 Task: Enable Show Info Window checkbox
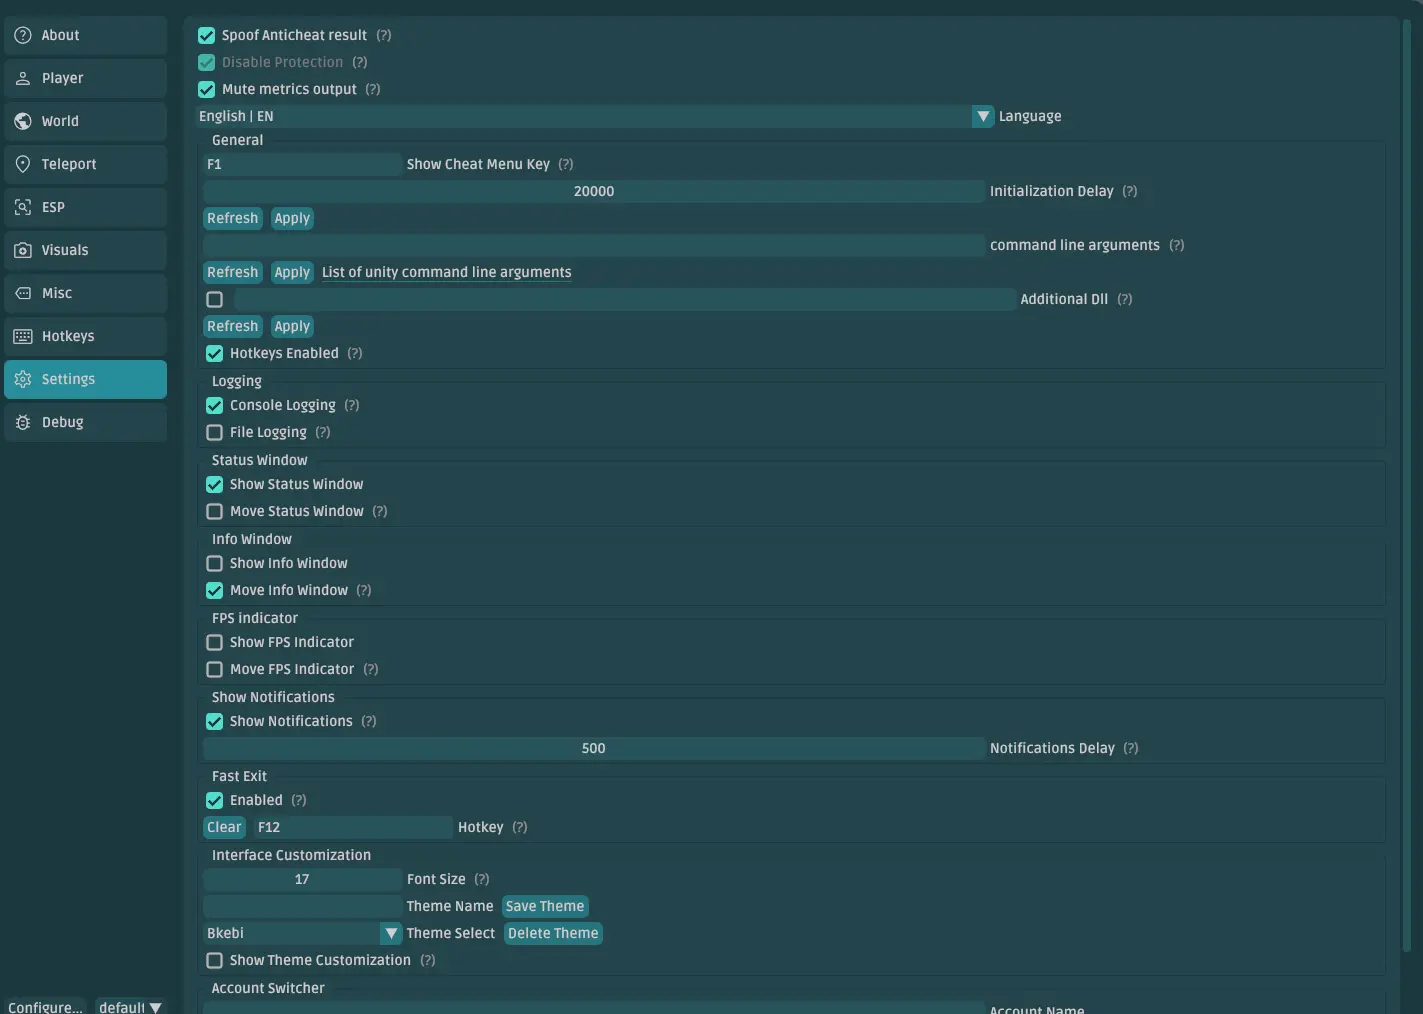click(x=215, y=563)
